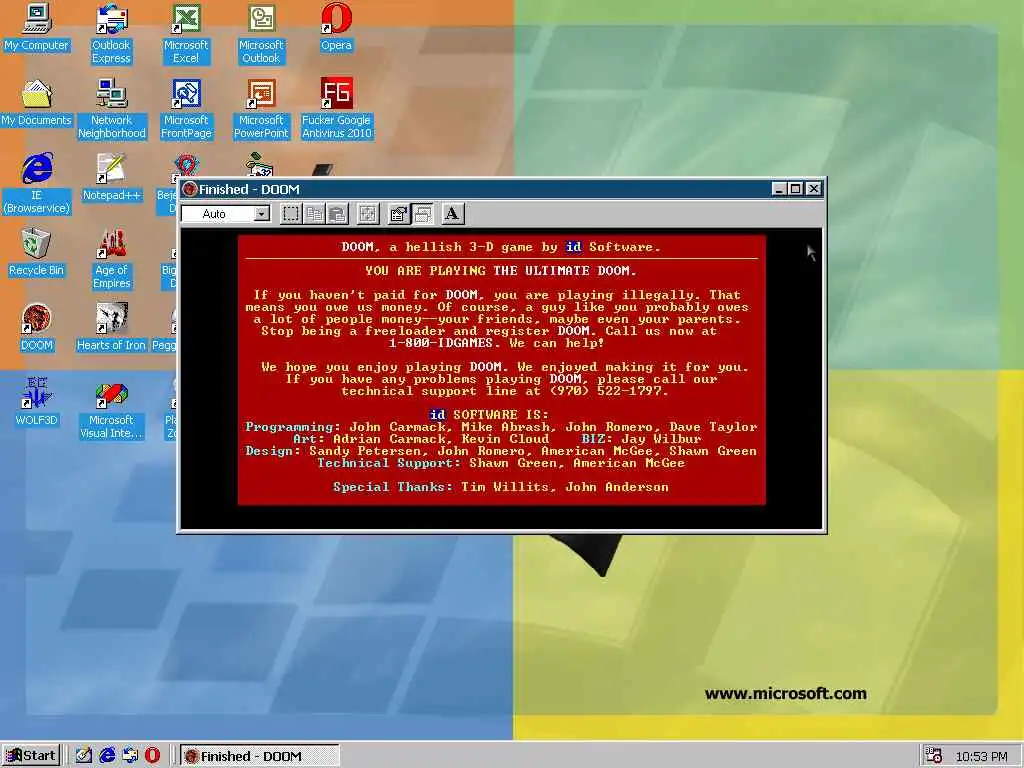1024x768 pixels.
Task: Maximize the Finished - DOOM window
Action: 795,189
